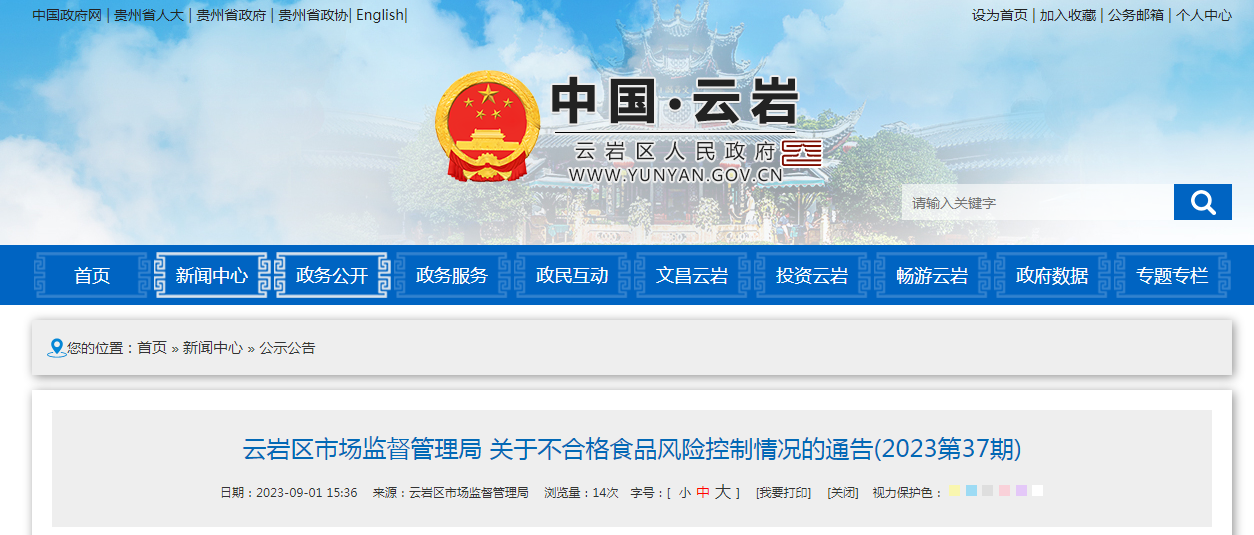Click the 我要打印 print link
Viewport: 1254px width, 535px height.
tap(783, 493)
